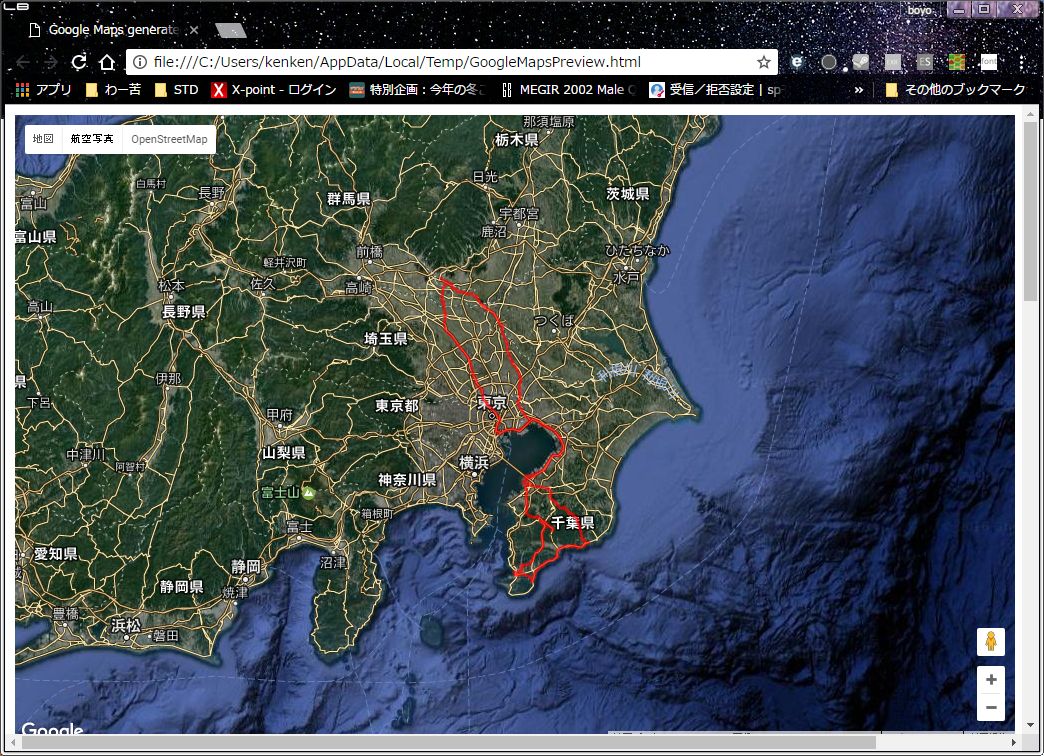The height and width of the screenshot is (756, 1044).
Task: Open the Steam extension icon
Action: [860, 62]
